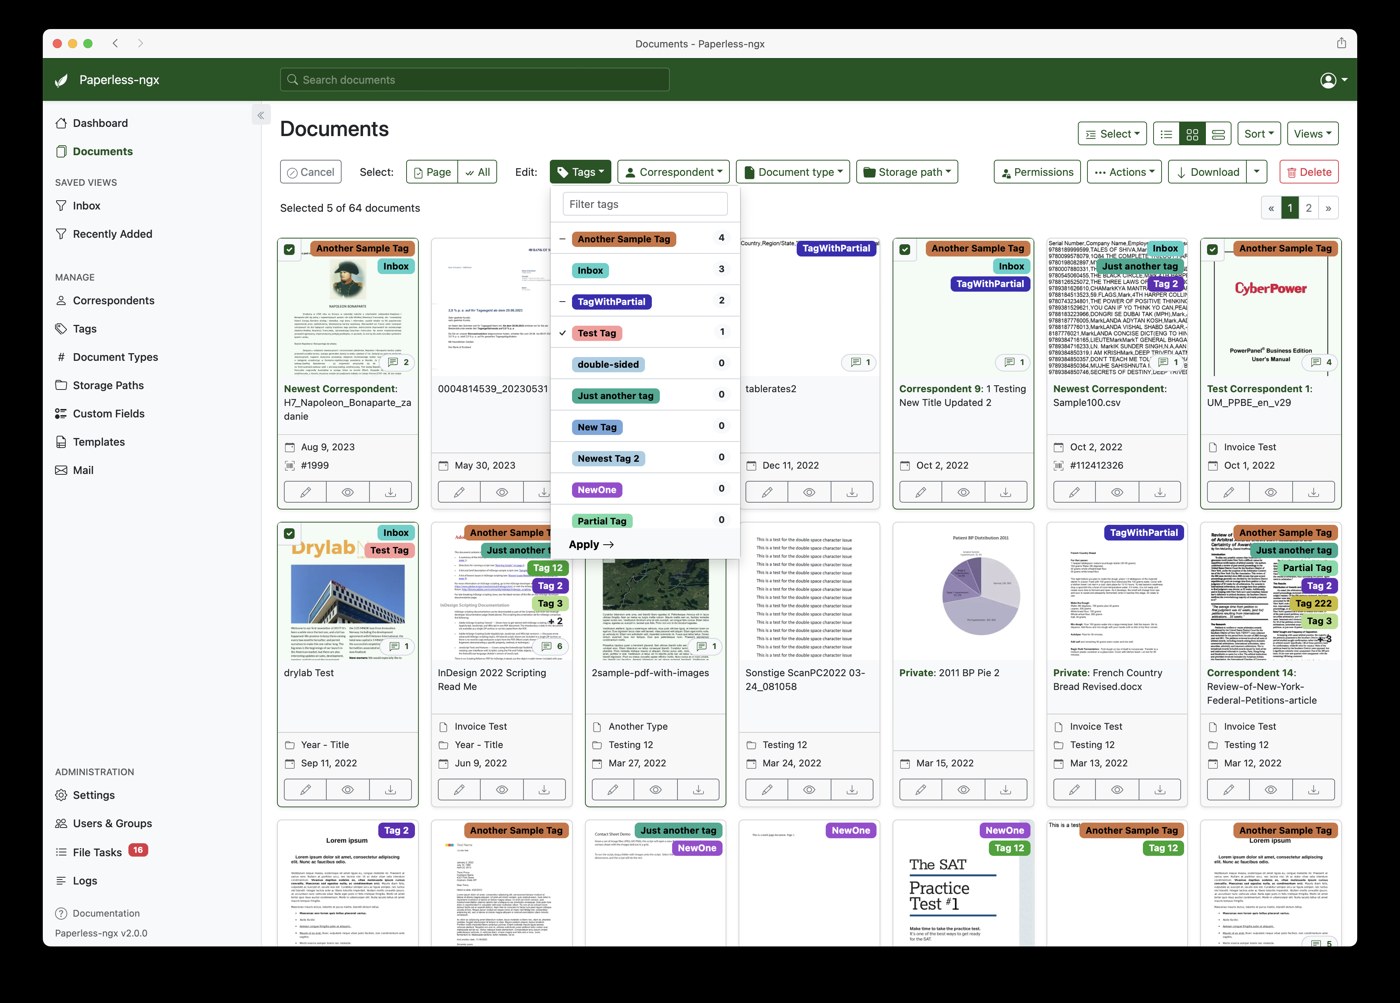Screen dimensions: 1400x1003
Task: Open the Sort dropdown
Action: click(1259, 134)
